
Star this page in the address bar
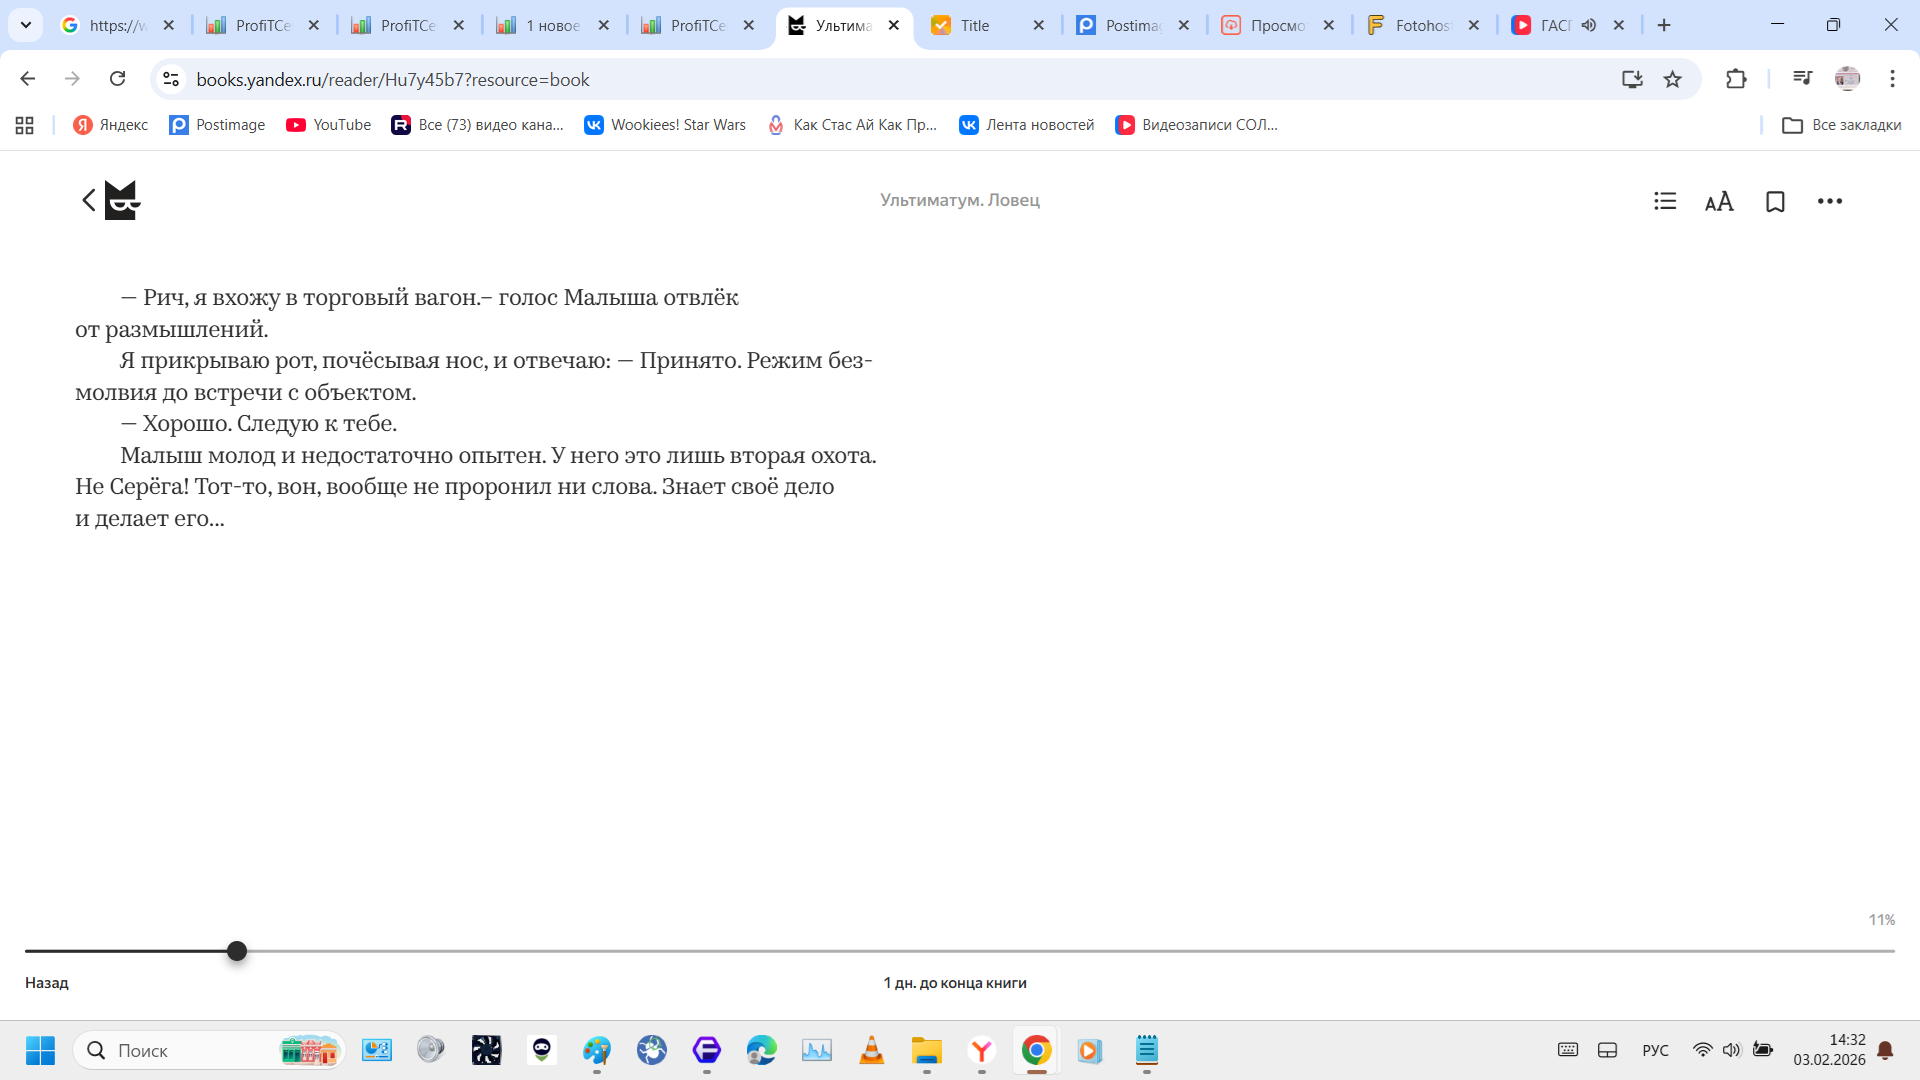click(1672, 79)
